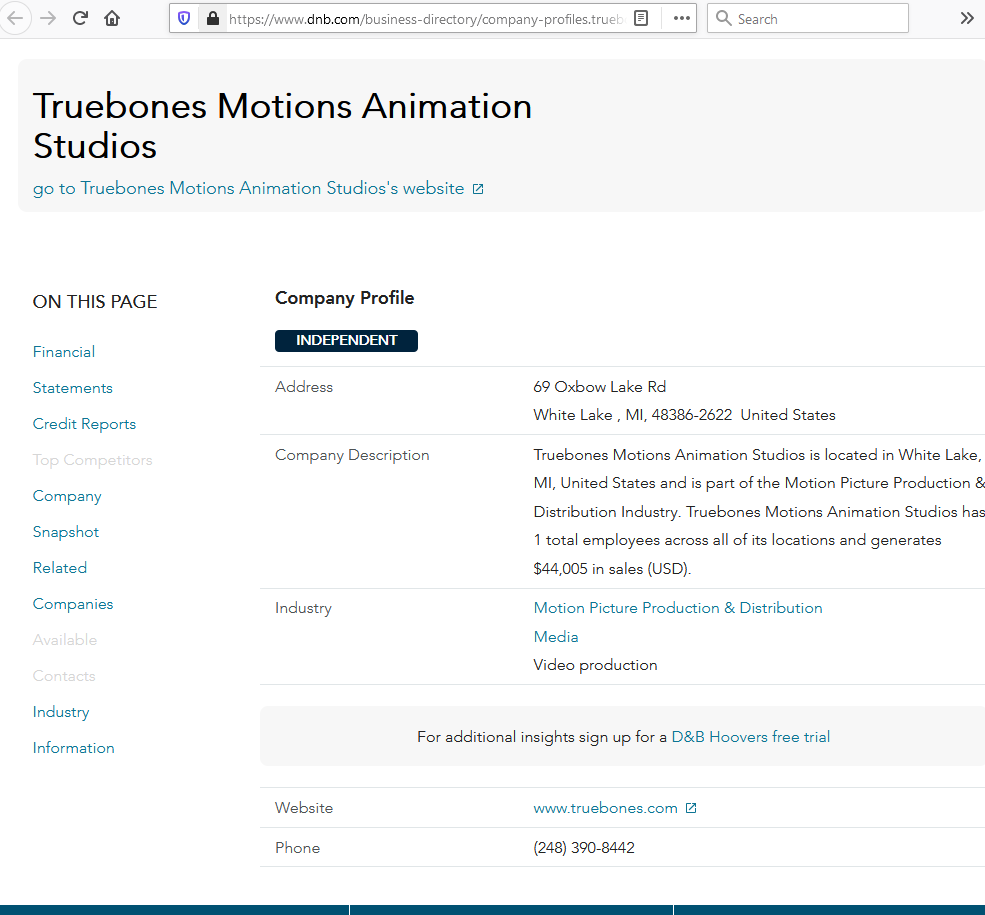The image size is (985, 915).
Task: Click external-link icon beside the studio website link
Action: click(478, 189)
